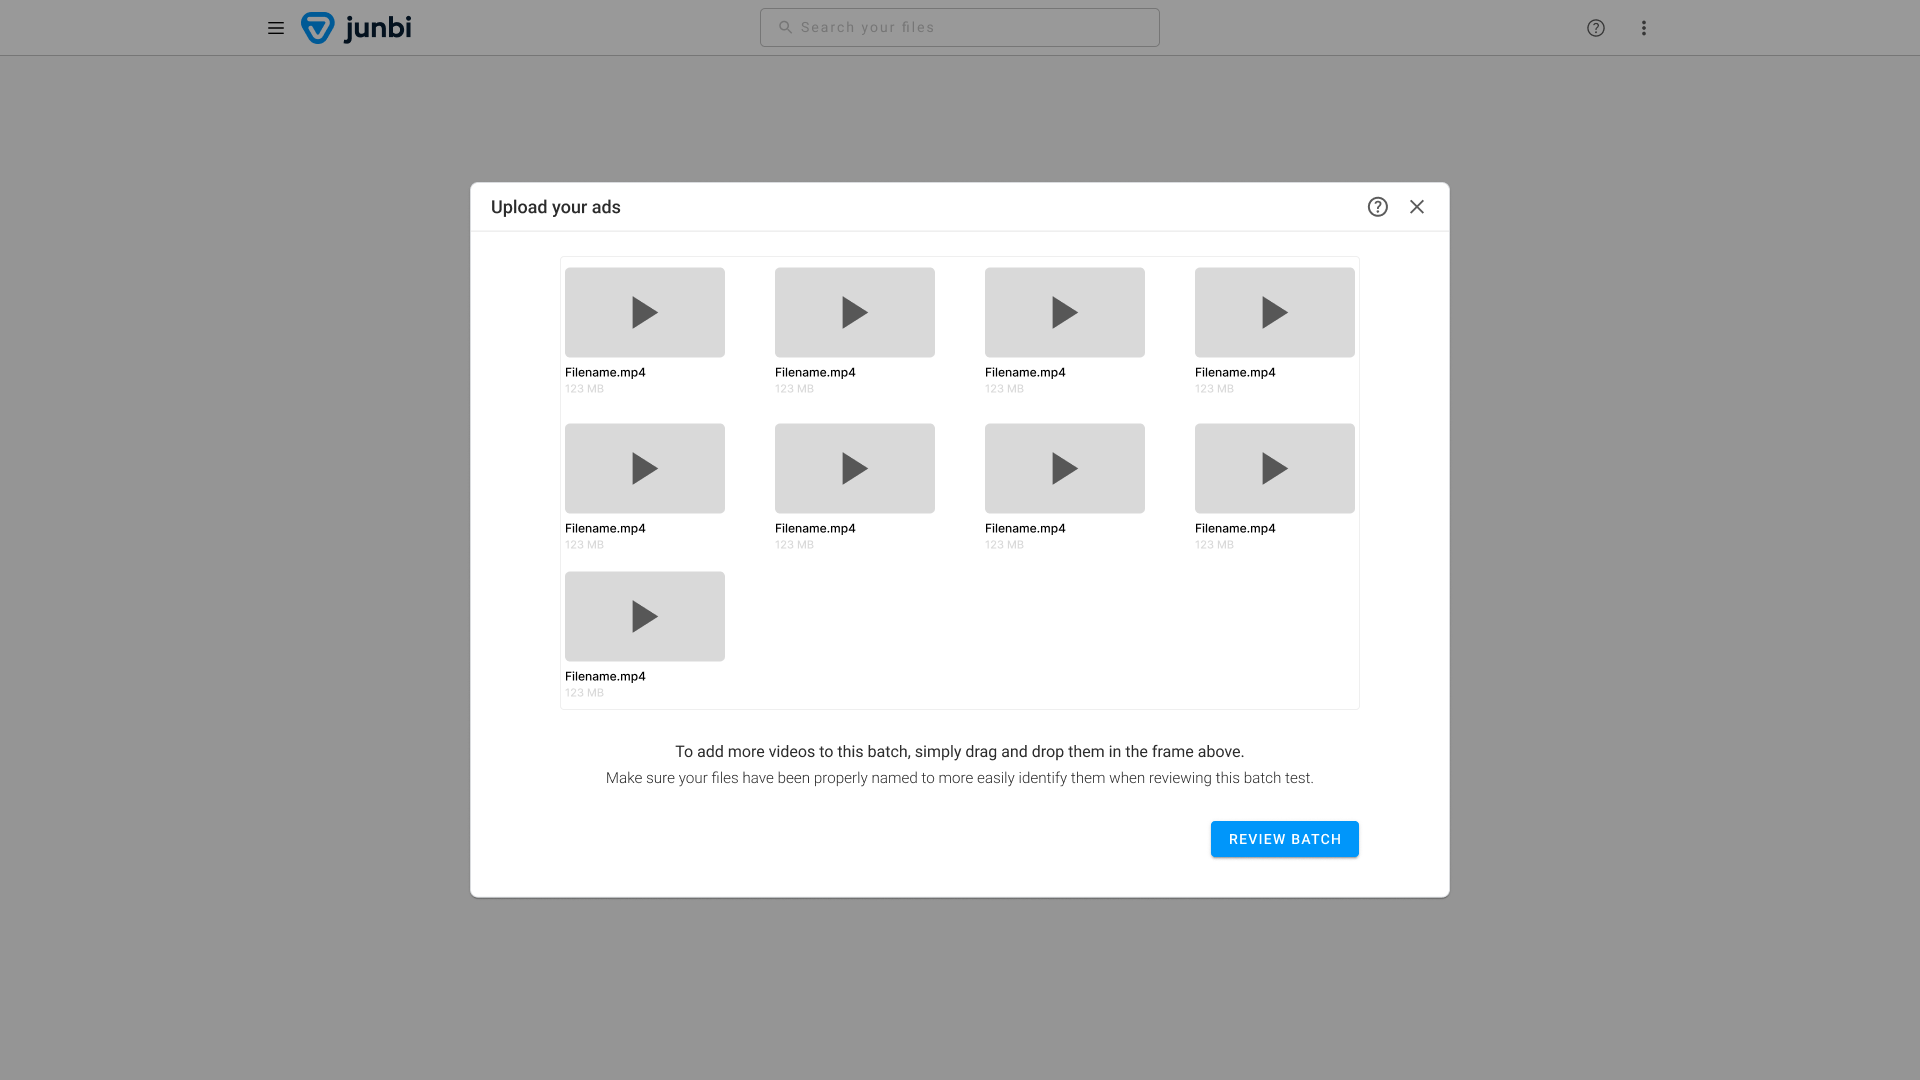Play the second video in top row

[x=855, y=313]
